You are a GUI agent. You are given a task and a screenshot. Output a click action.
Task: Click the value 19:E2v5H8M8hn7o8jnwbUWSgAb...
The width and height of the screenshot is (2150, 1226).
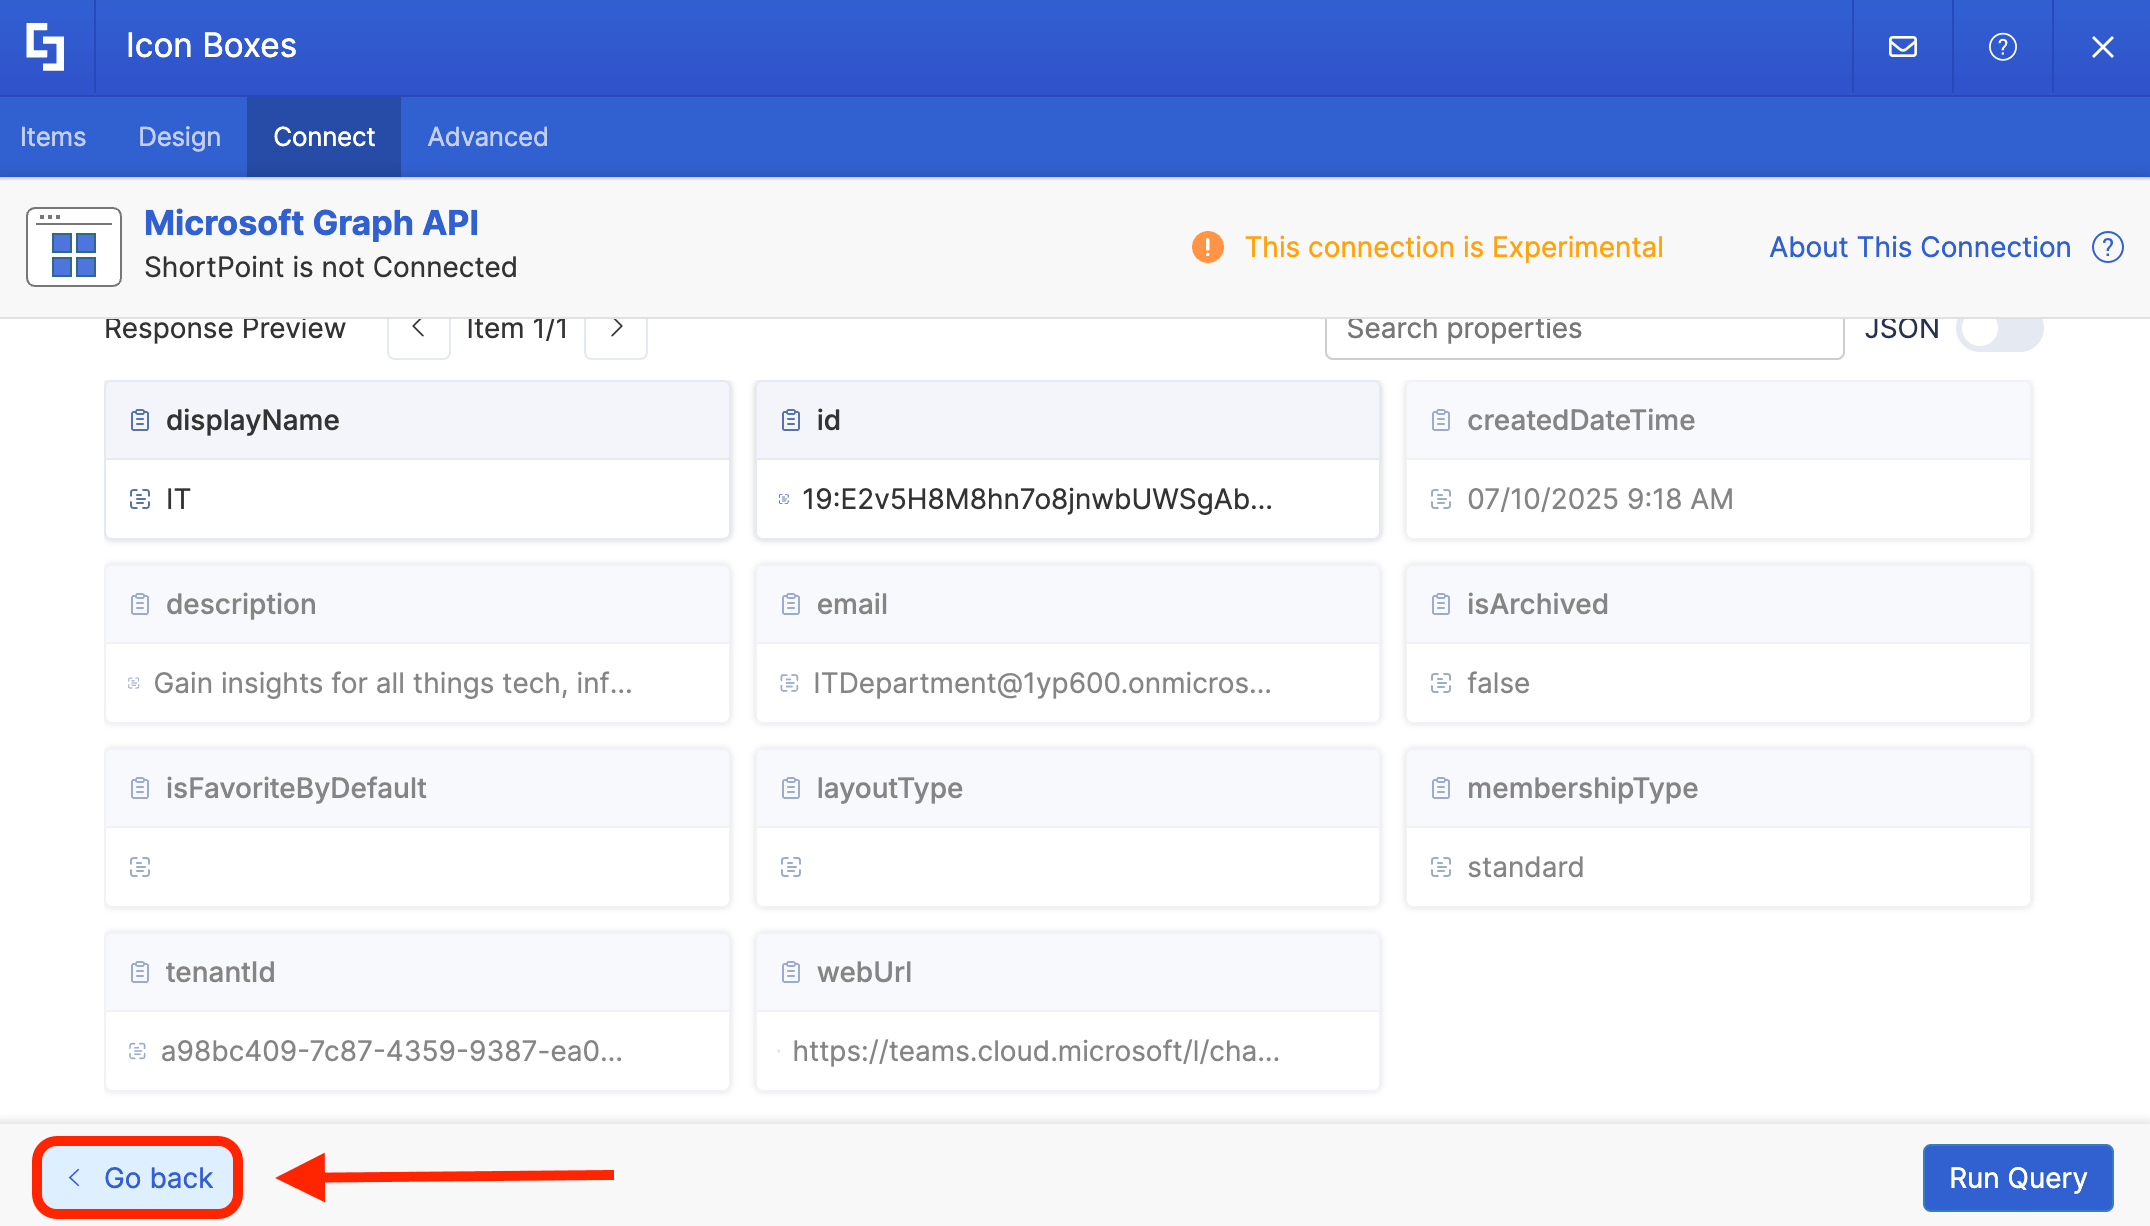pos(1037,499)
